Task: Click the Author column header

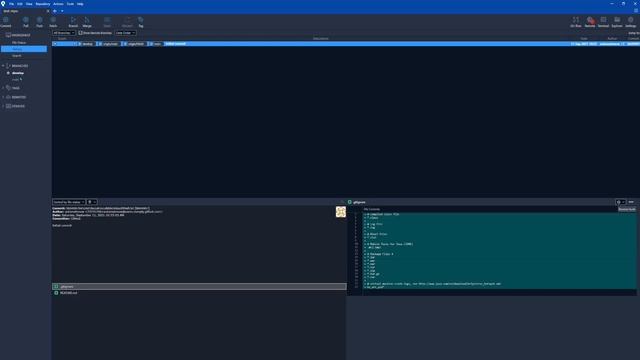Action: click(612, 38)
